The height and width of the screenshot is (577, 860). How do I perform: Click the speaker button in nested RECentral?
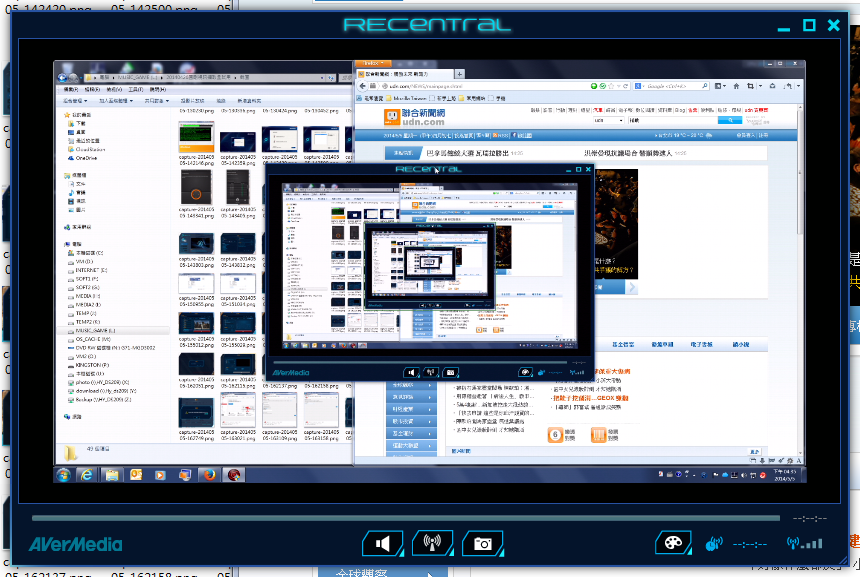[x=411, y=372]
